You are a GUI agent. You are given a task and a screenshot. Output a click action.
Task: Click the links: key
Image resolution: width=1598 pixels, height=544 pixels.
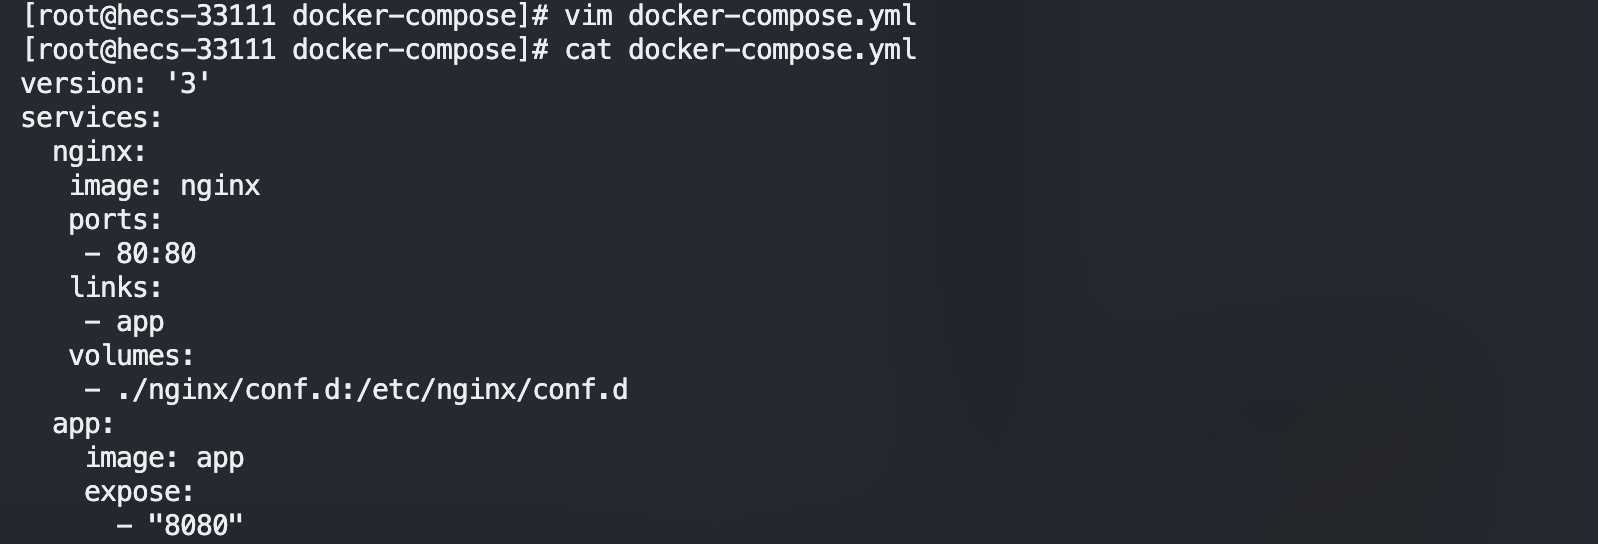coord(115,288)
